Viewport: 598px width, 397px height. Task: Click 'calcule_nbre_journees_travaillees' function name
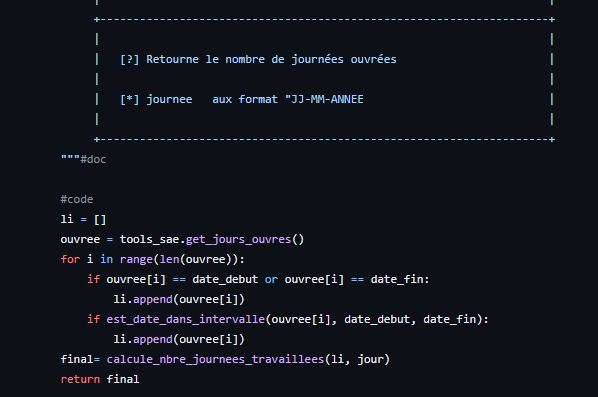pyautogui.click(x=215, y=359)
